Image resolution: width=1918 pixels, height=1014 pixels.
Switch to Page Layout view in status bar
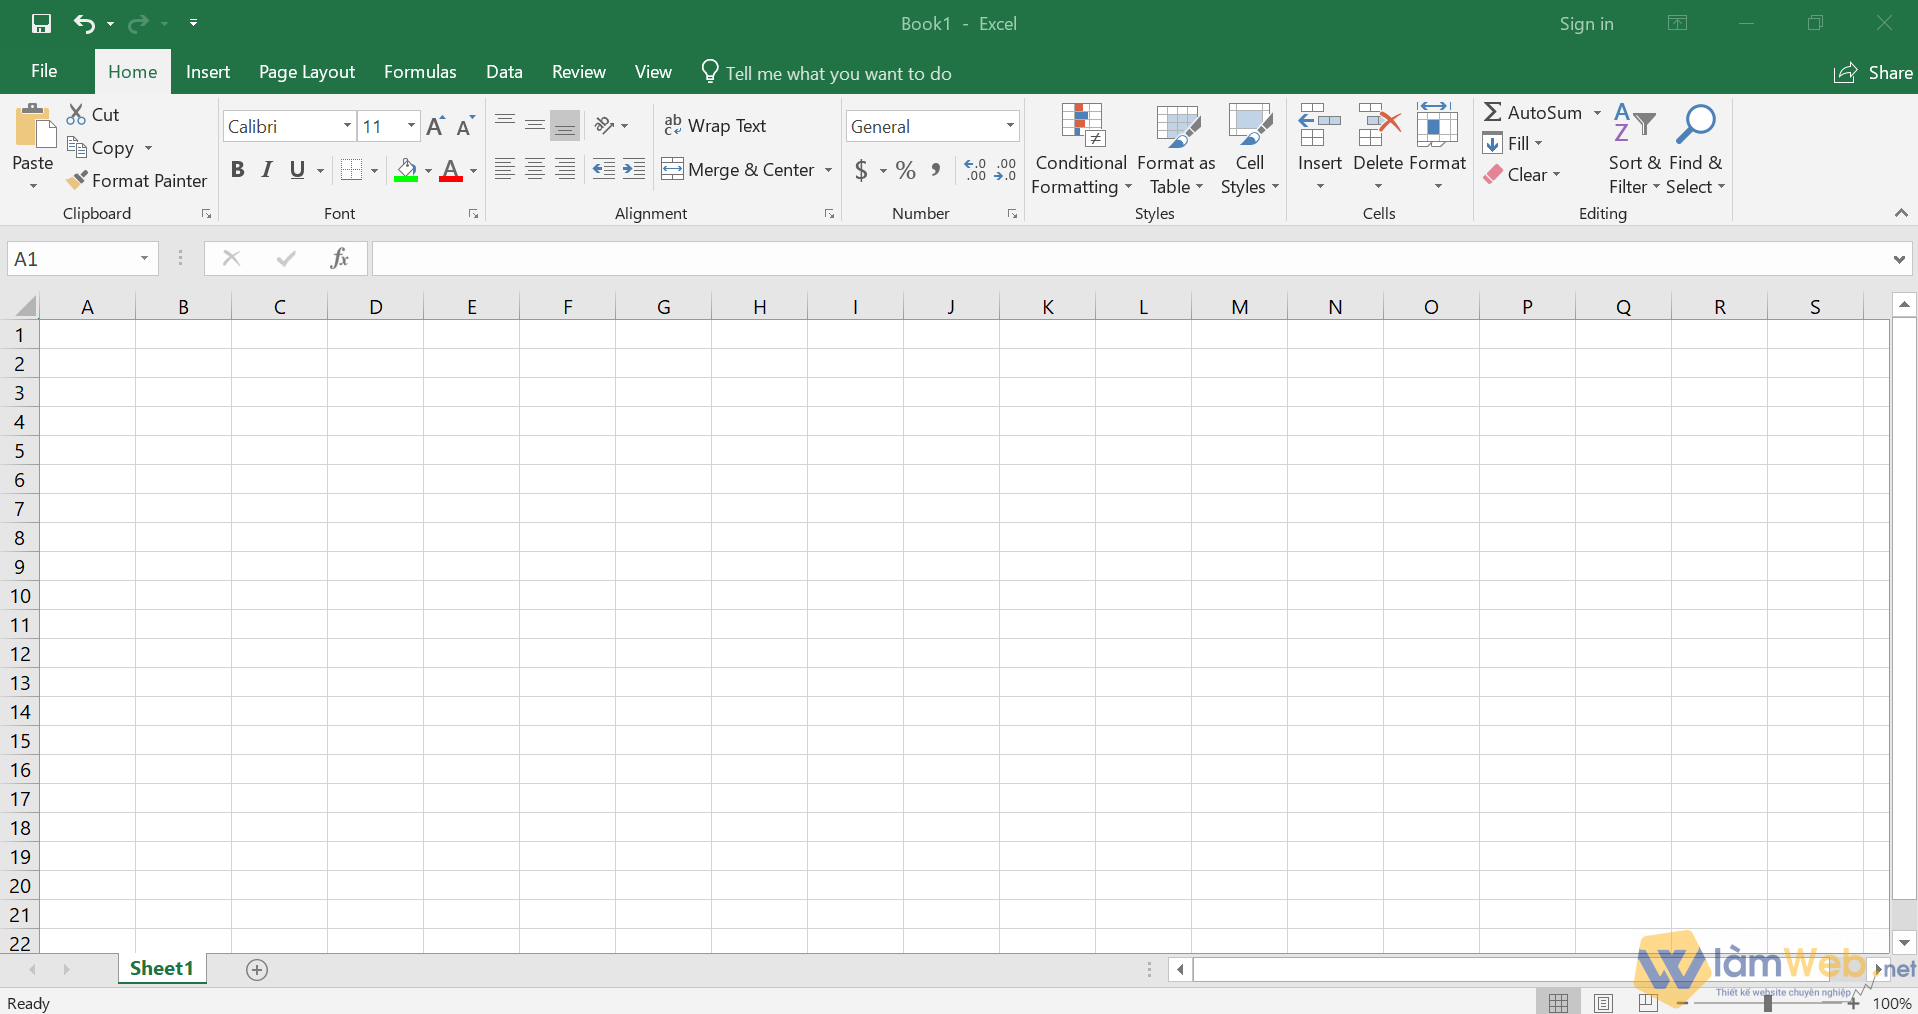[1604, 1003]
